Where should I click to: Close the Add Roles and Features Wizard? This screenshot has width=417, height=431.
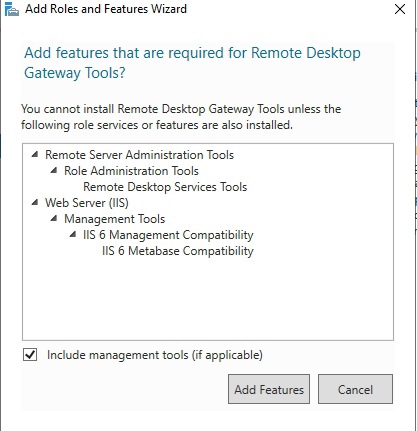400,9
